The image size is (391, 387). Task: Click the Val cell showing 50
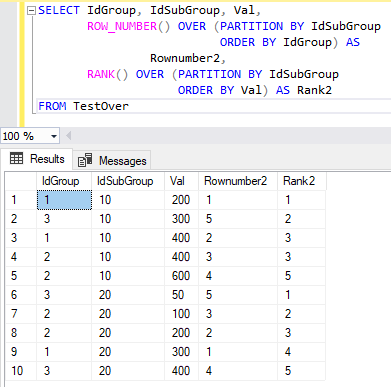pyautogui.click(x=181, y=295)
